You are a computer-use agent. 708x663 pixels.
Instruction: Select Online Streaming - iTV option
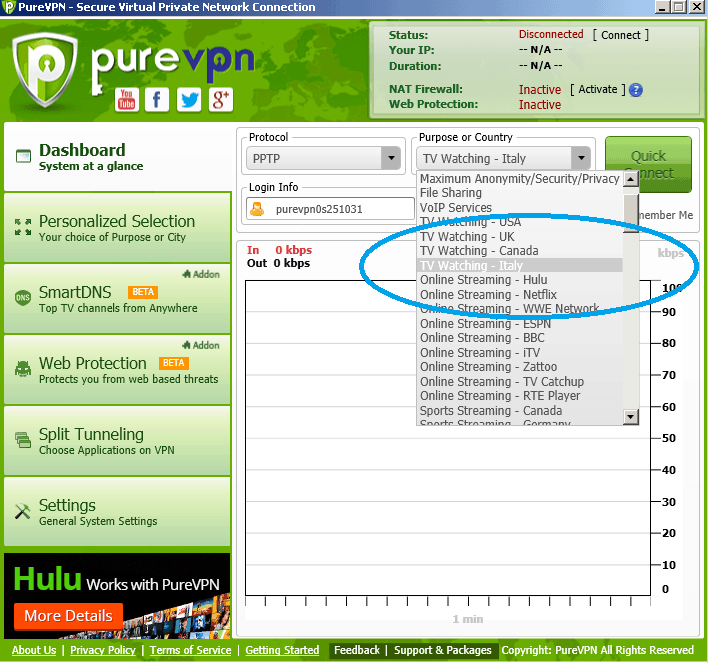(520, 352)
